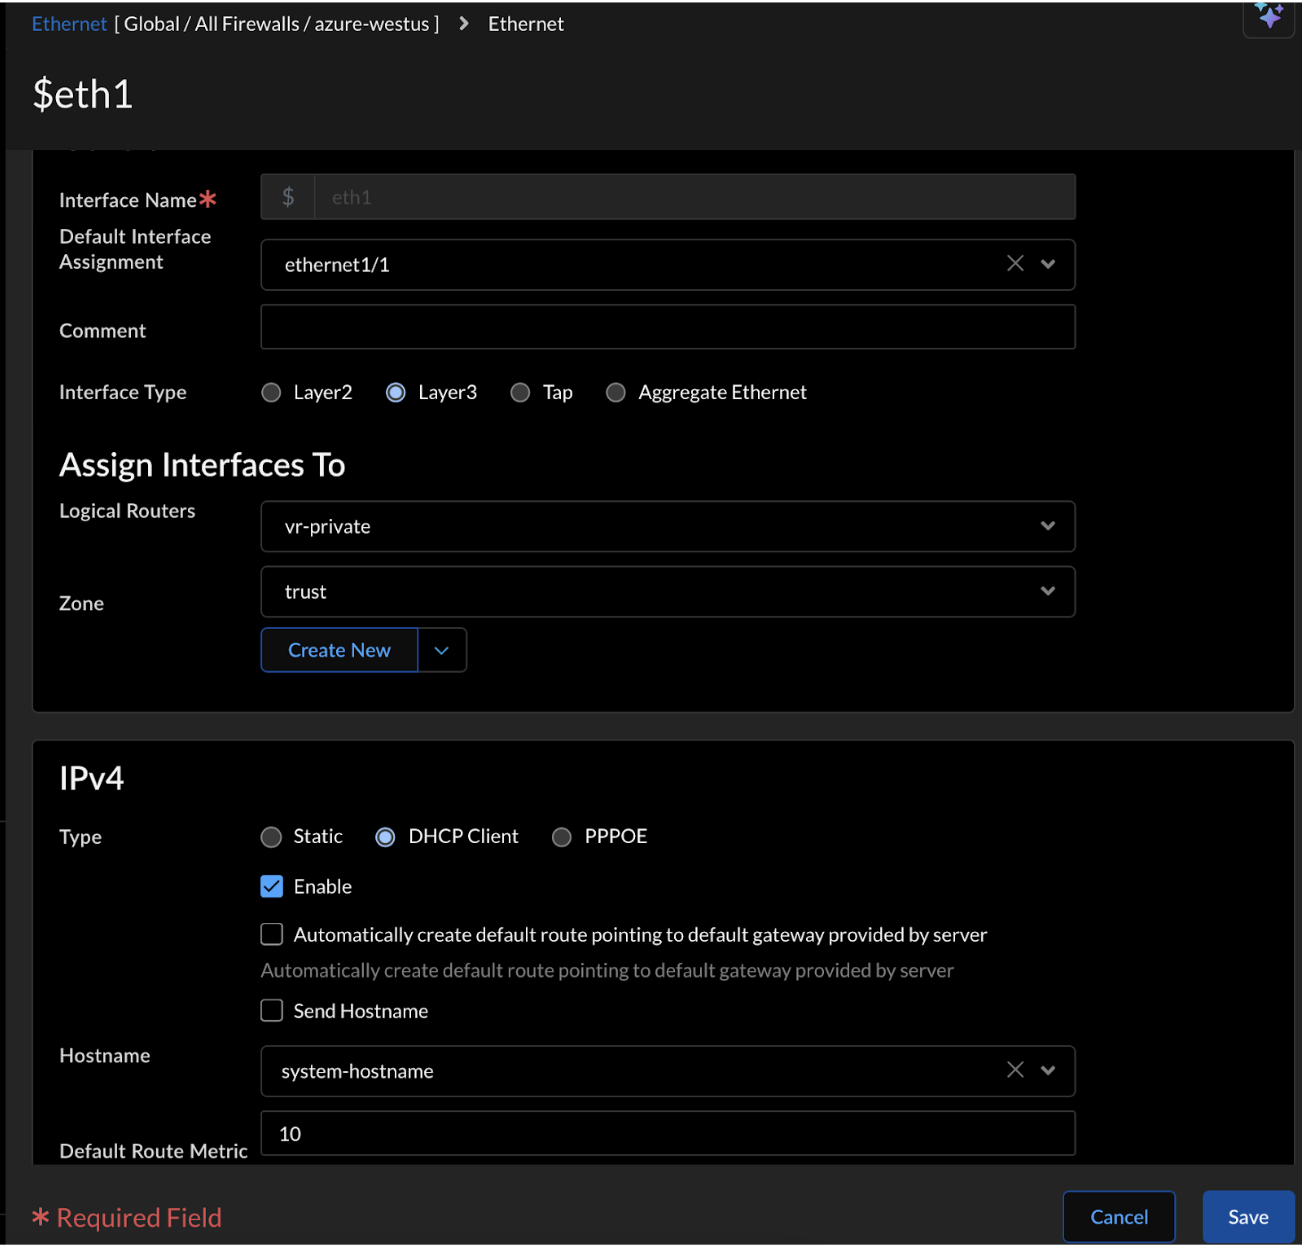The width and height of the screenshot is (1304, 1248).
Task: Select PPPOE IPv4 type
Action: [x=562, y=837]
